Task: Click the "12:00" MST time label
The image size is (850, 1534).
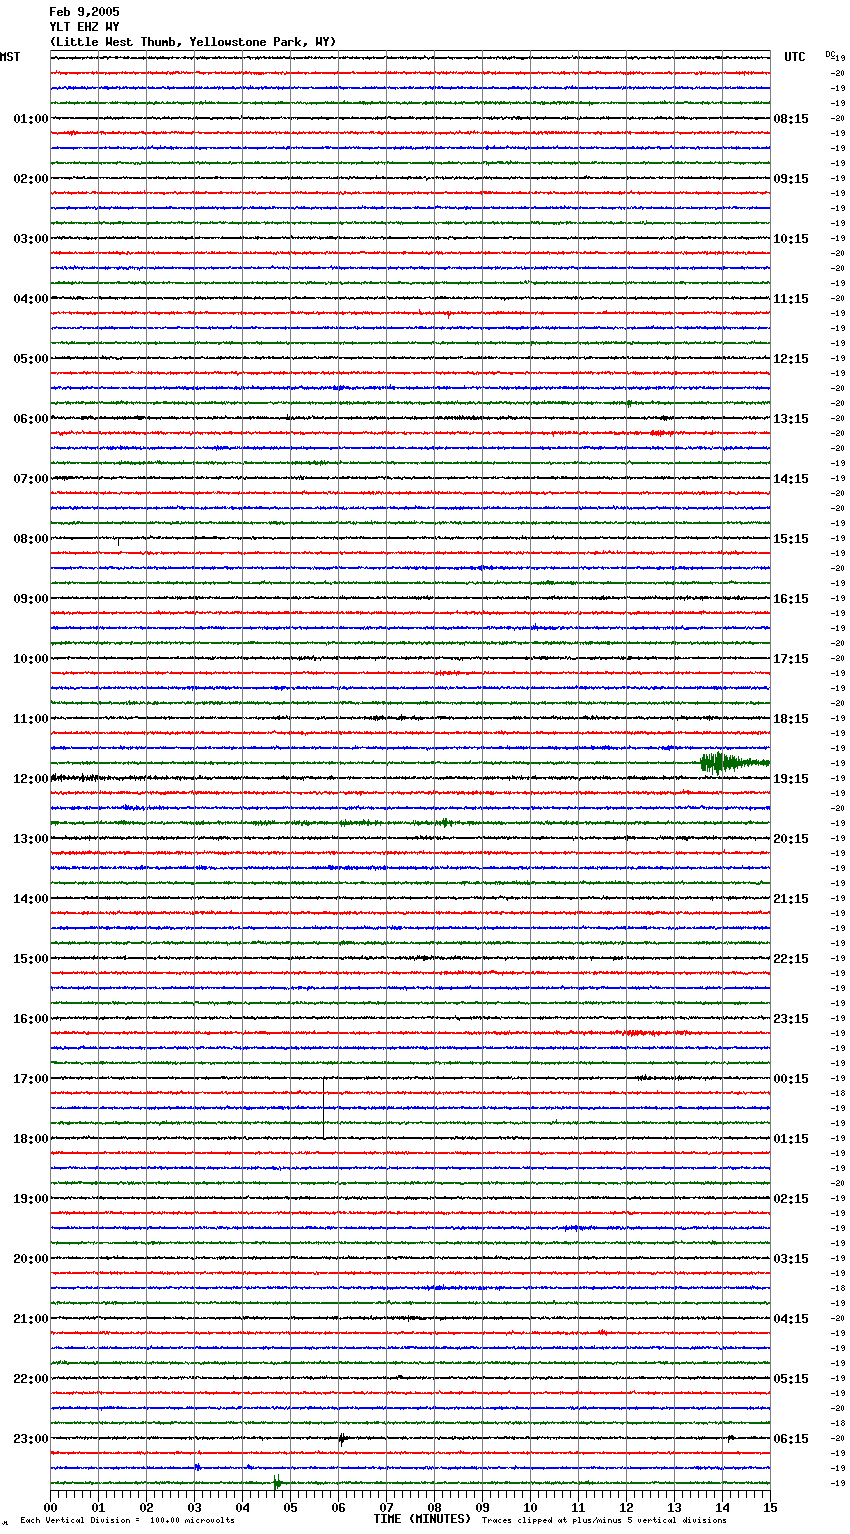Action: click(31, 779)
